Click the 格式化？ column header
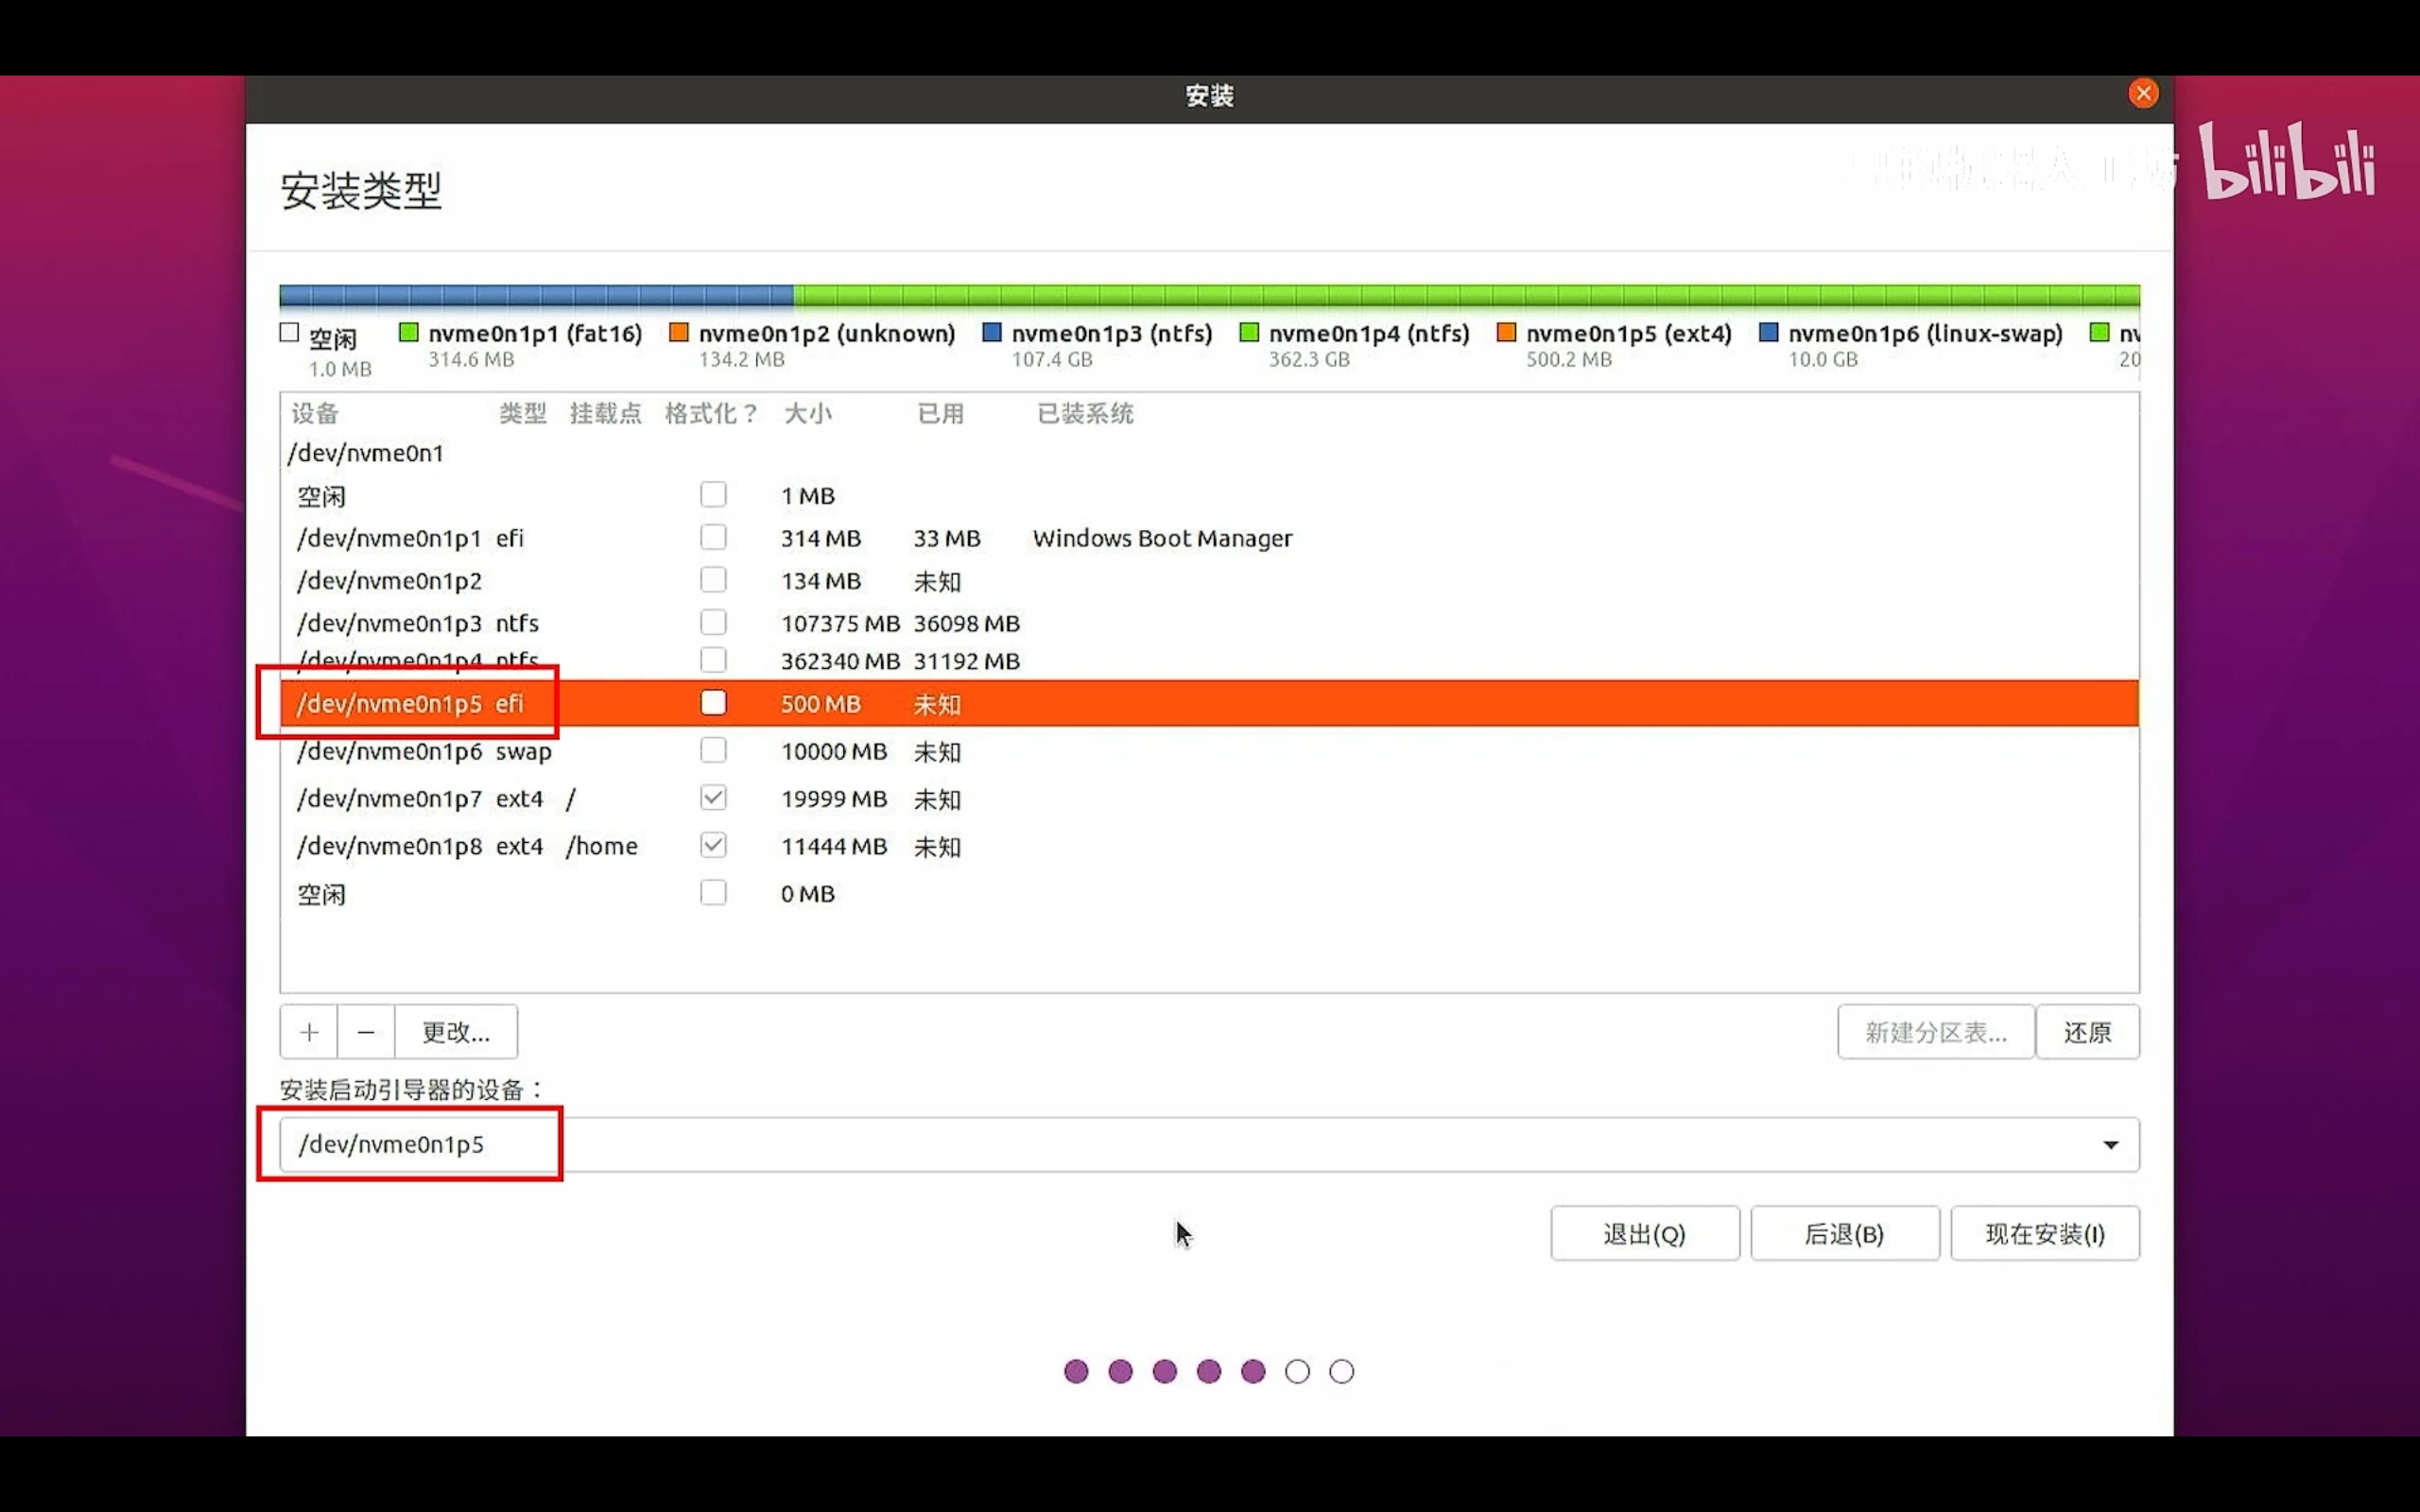 (712, 414)
